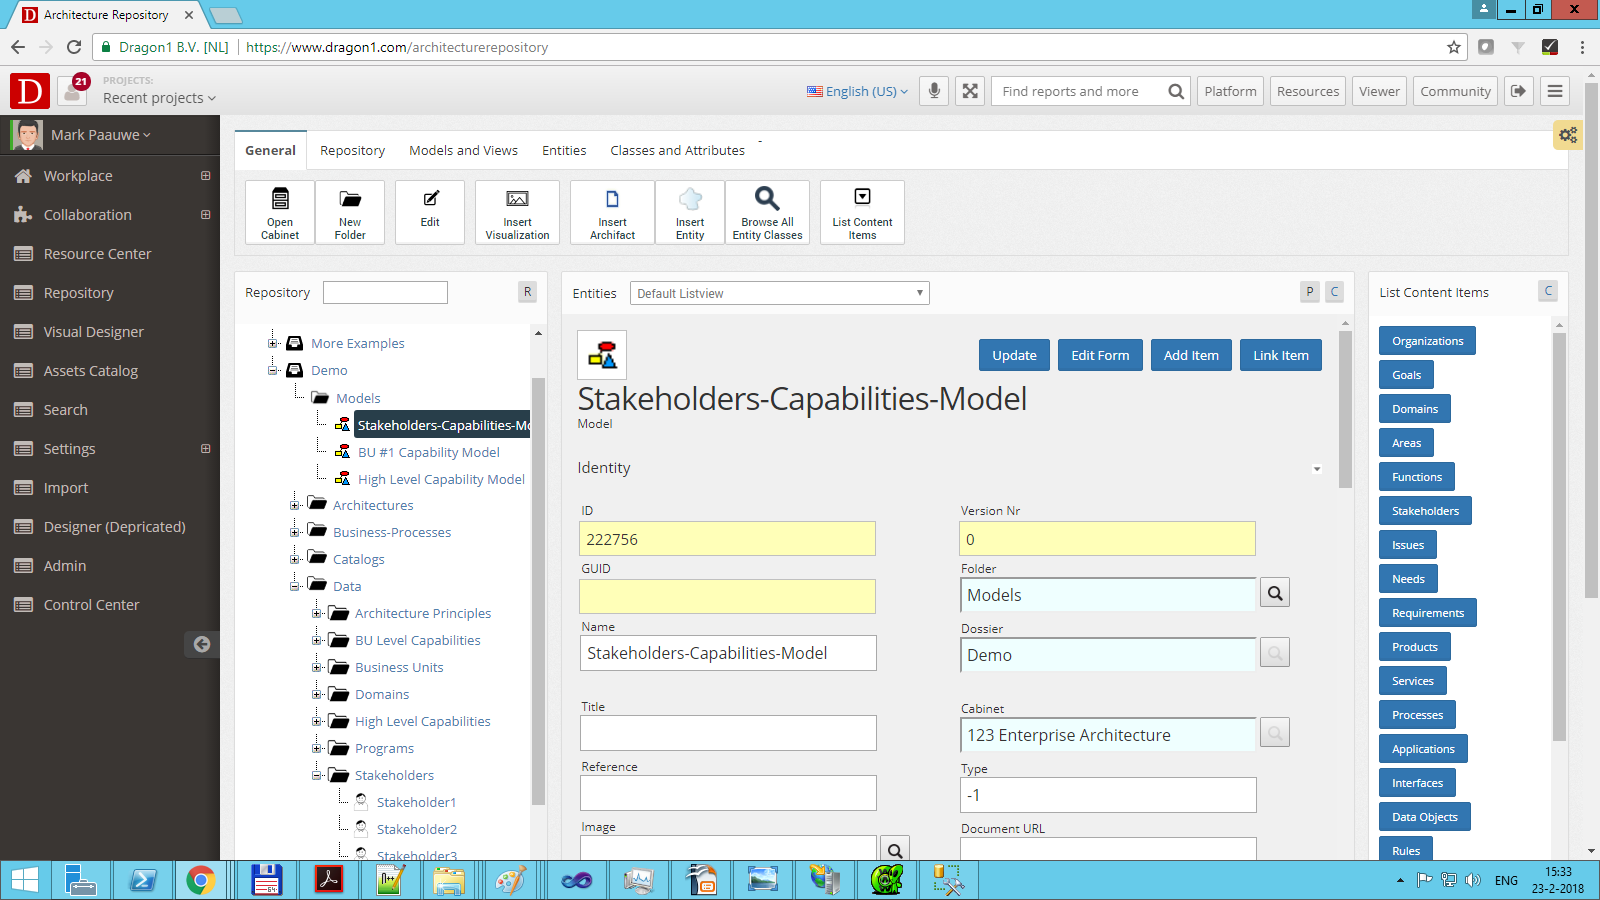The width and height of the screenshot is (1600, 900).
Task: Click the Dragon1 red logo
Action: pos(30,91)
